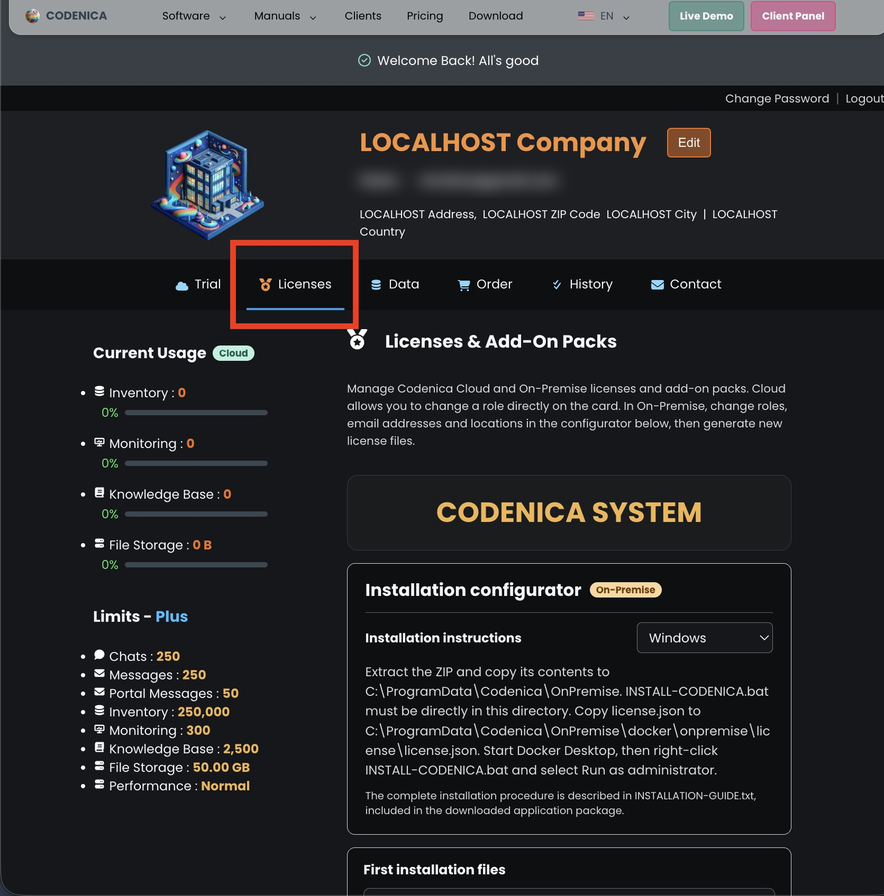Click the envelope icon beside Contact

[x=657, y=285]
